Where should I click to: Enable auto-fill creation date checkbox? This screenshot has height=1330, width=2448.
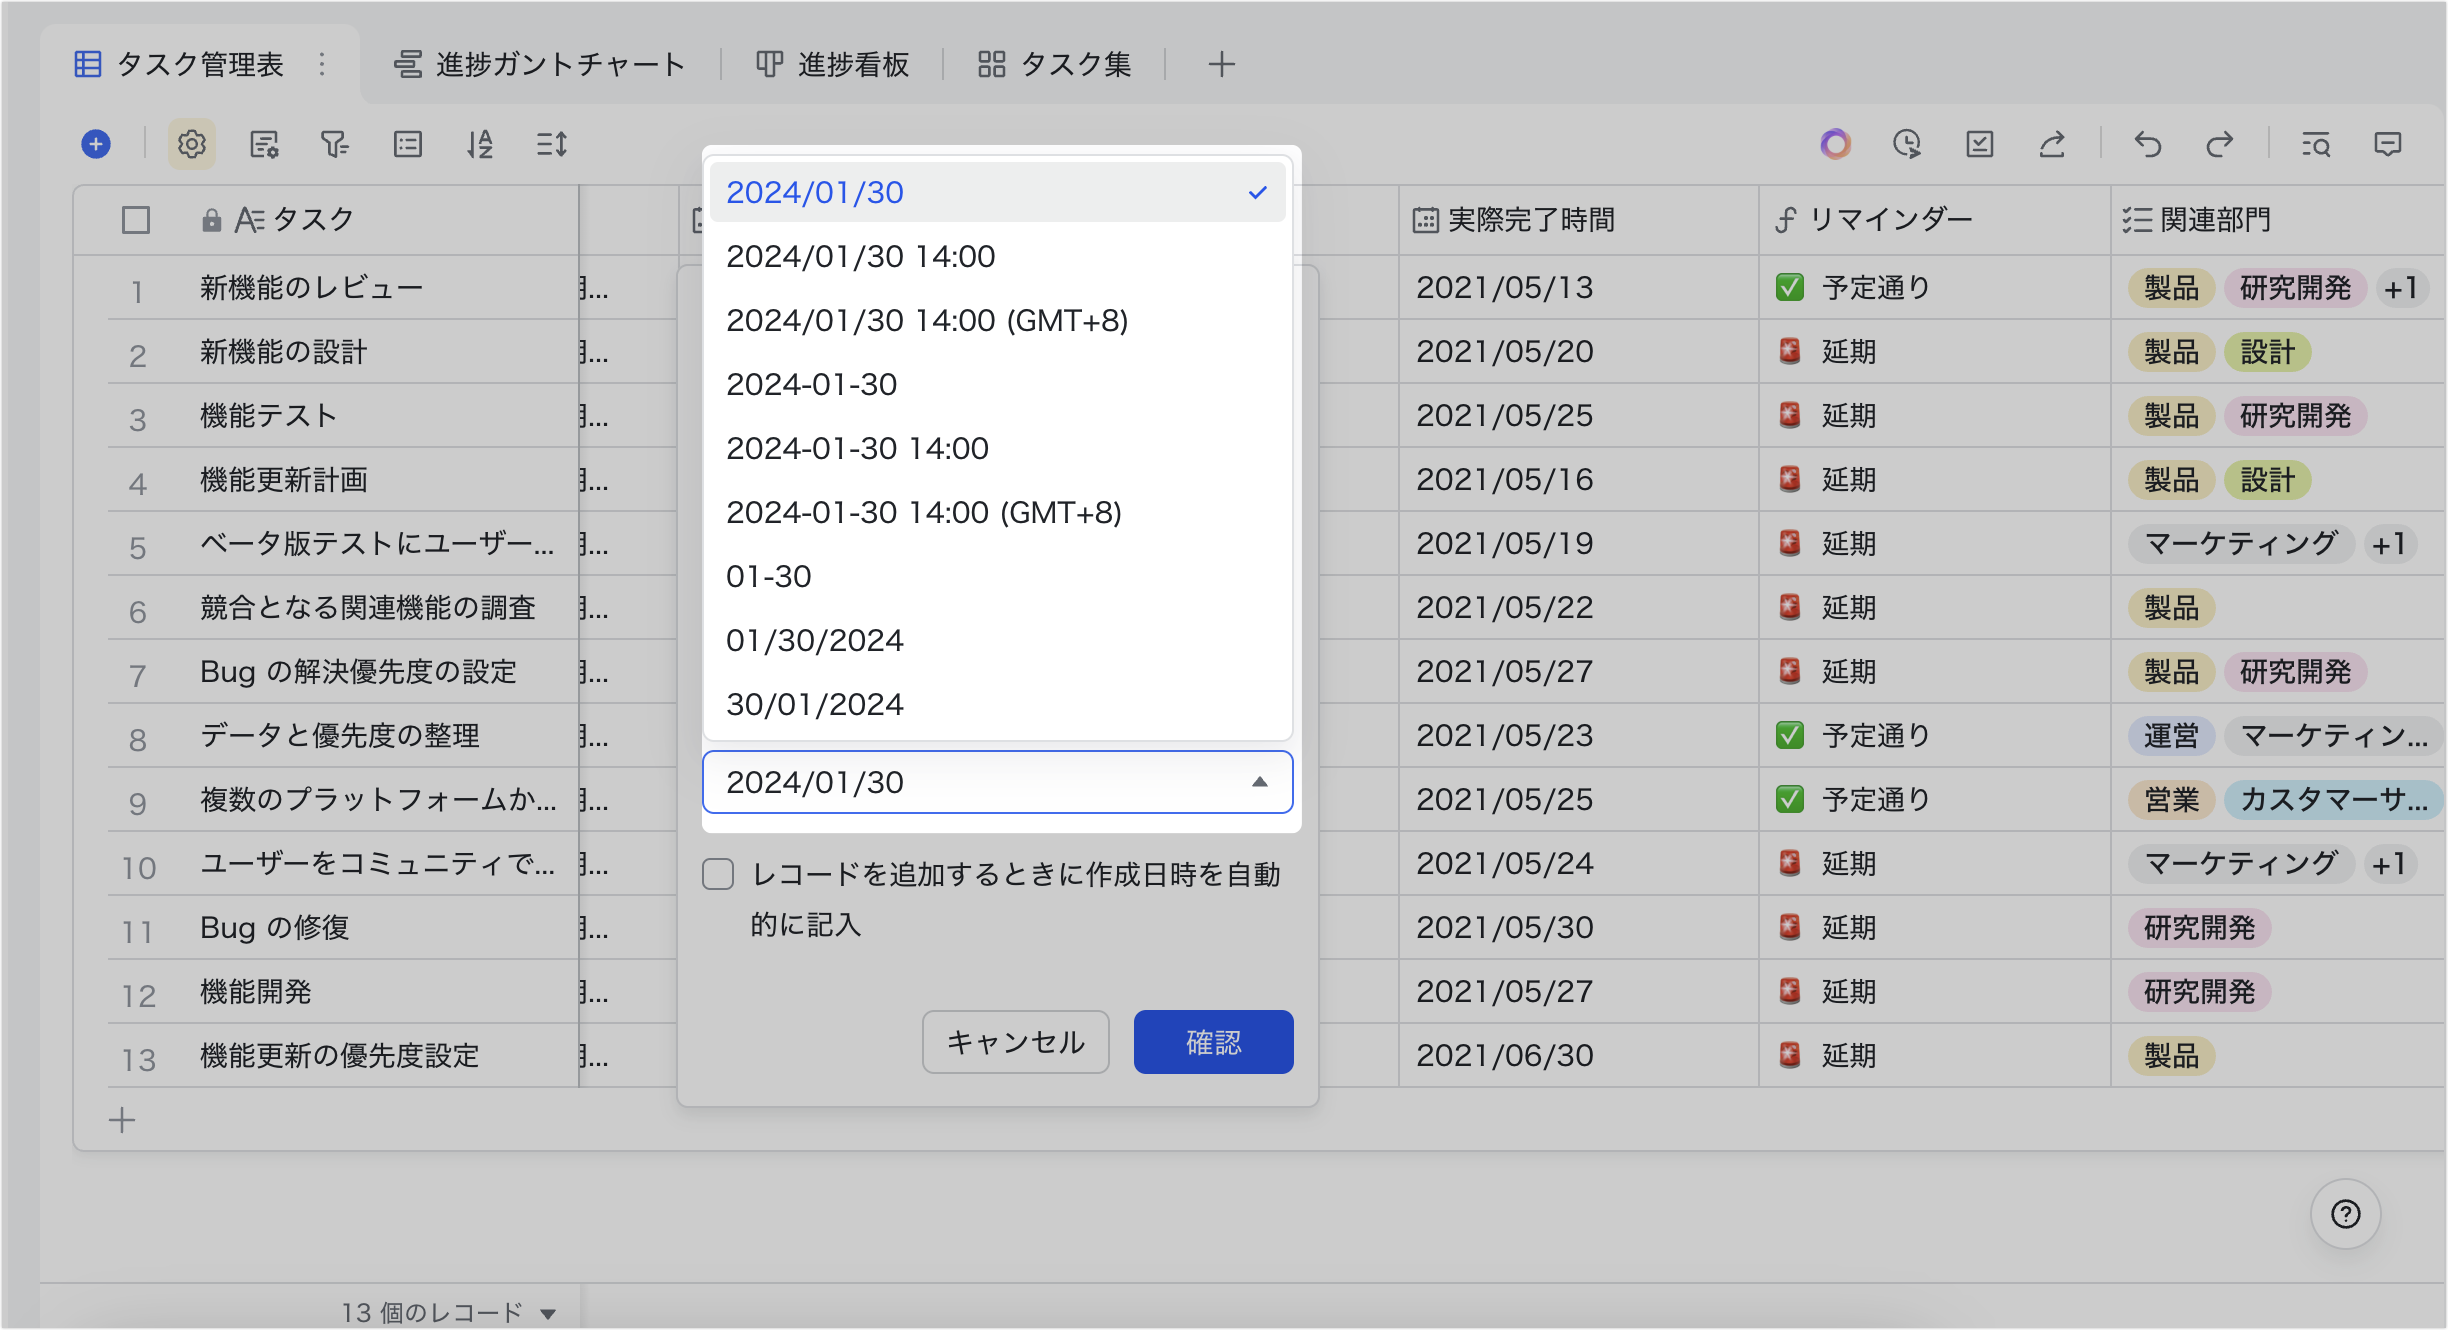pos(718,874)
